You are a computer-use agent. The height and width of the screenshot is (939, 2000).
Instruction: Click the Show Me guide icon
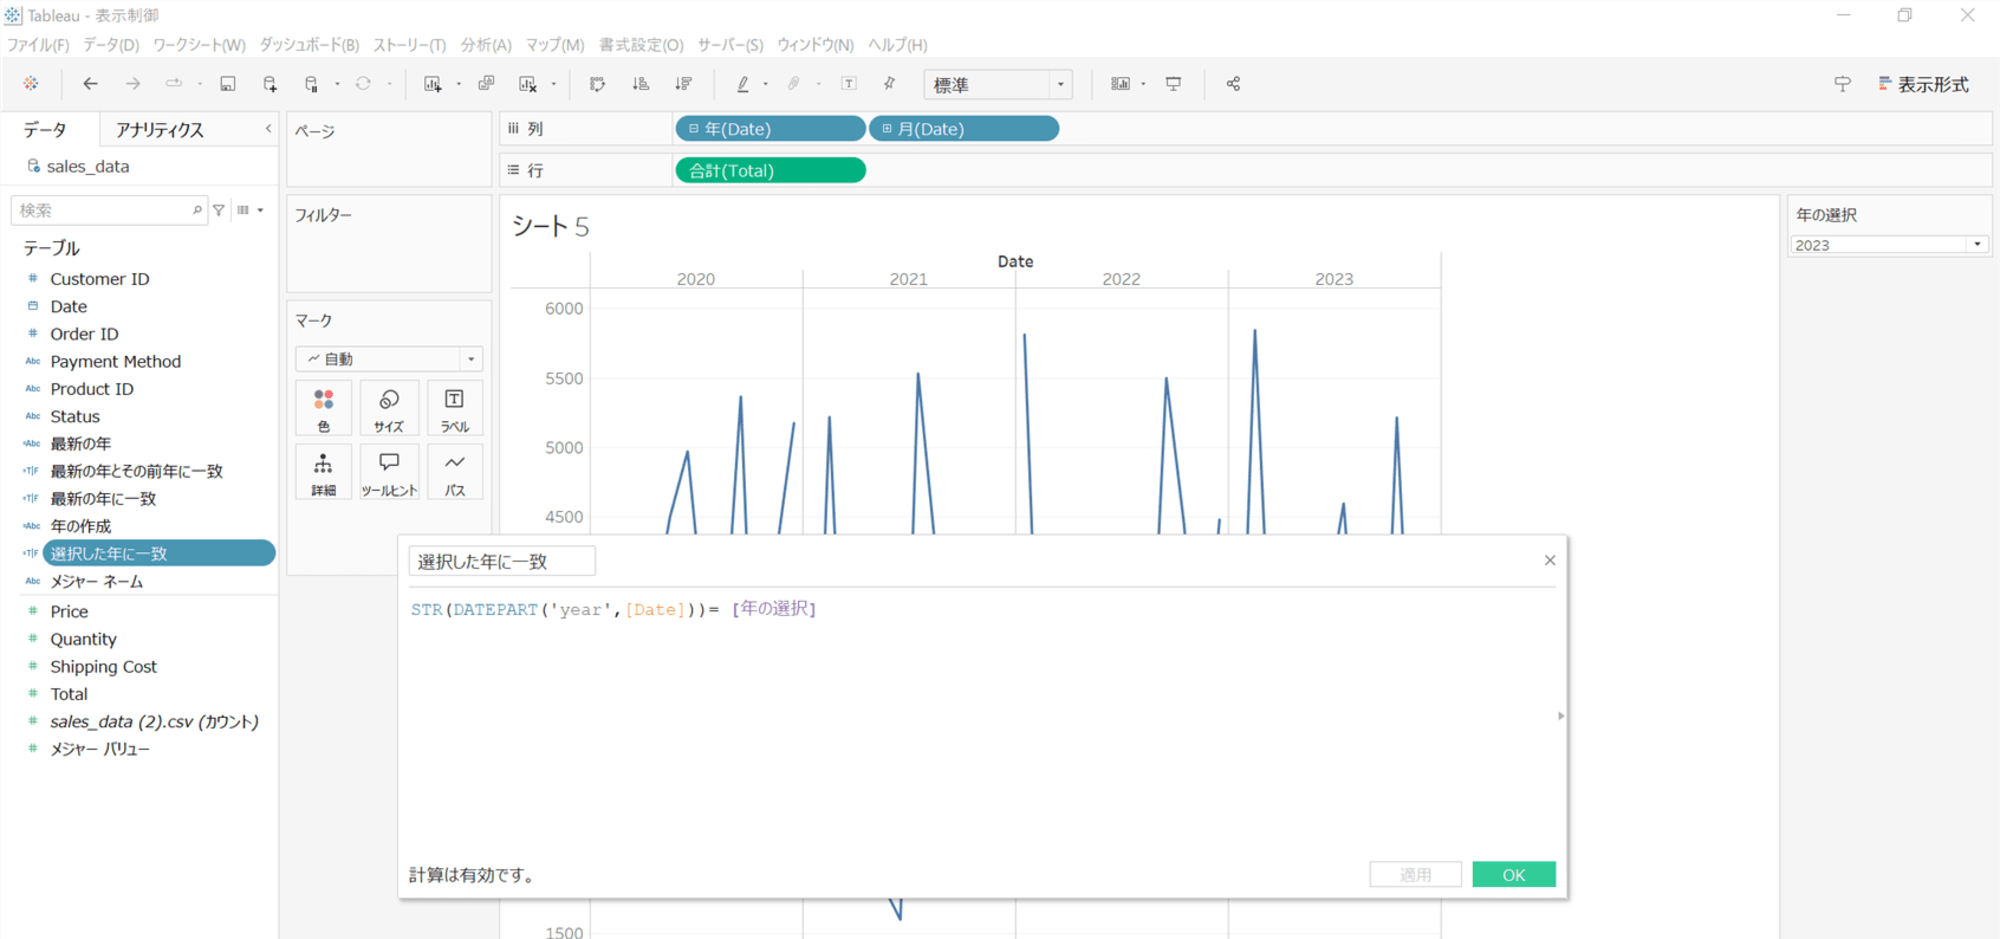(x=1842, y=84)
